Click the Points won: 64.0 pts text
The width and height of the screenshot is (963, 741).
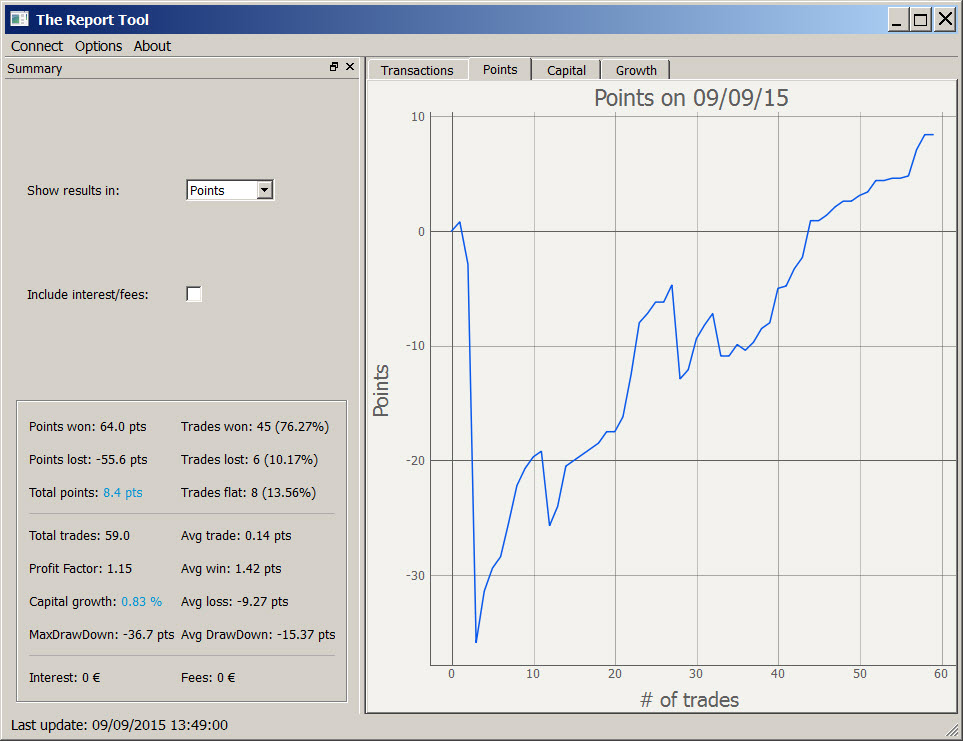point(88,427)
